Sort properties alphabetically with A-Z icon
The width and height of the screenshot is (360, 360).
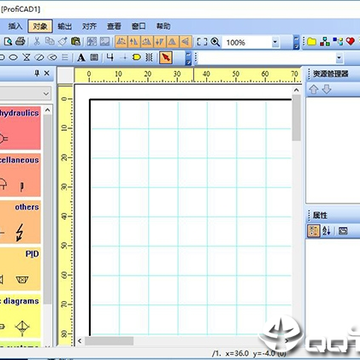pyautogui.click(x=327, y=231)
